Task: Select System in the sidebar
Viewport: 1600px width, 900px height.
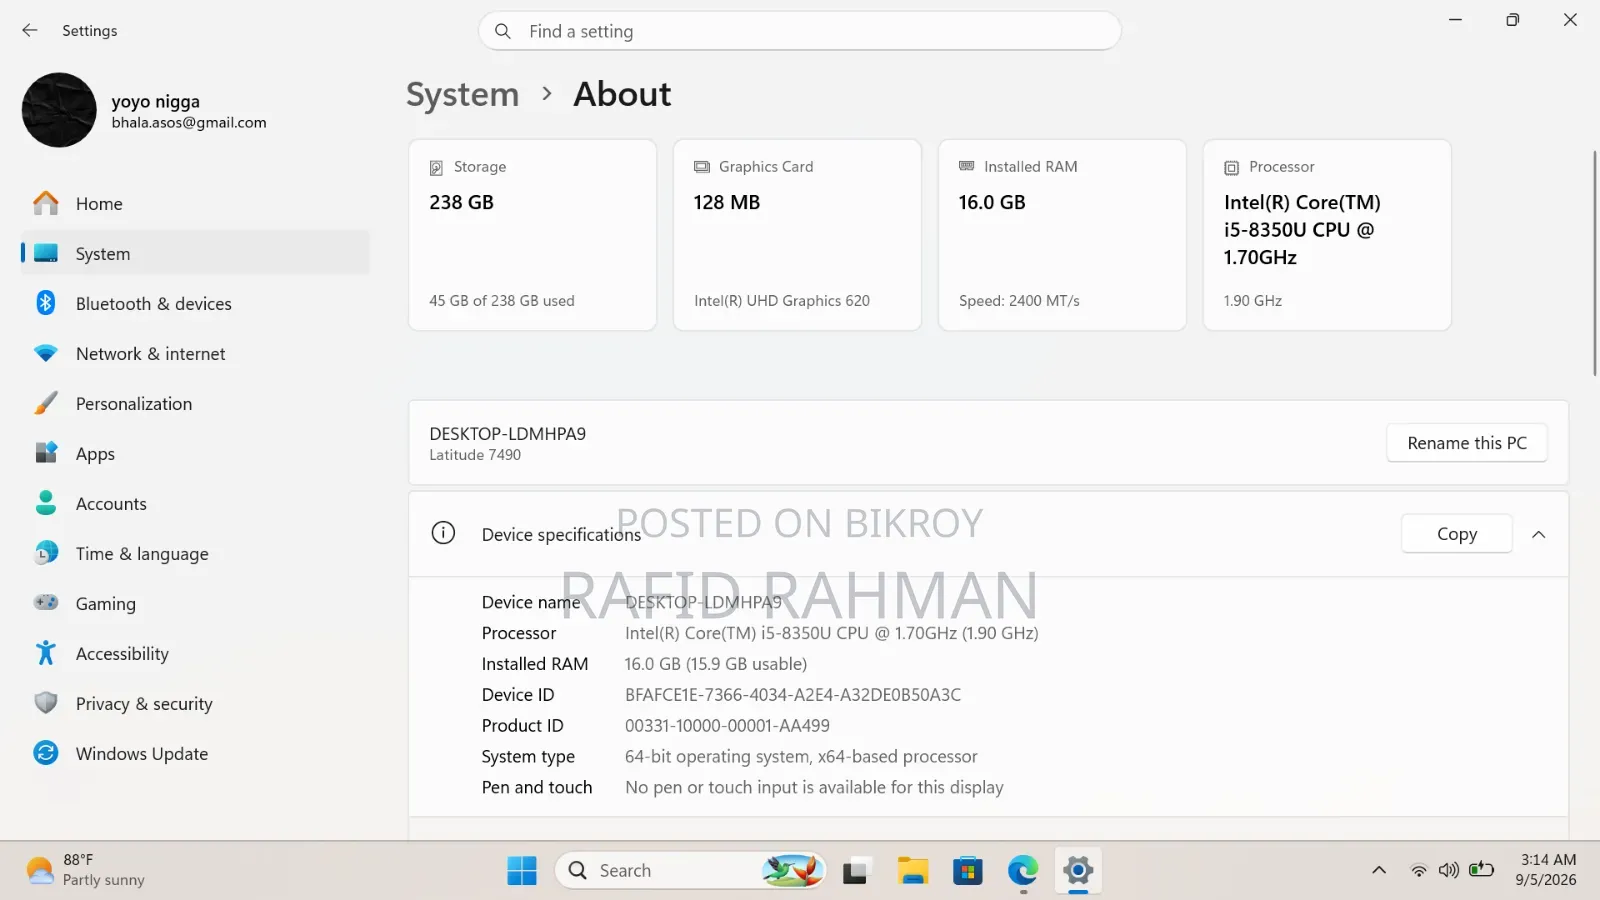Action: click(x=196, y=253)
